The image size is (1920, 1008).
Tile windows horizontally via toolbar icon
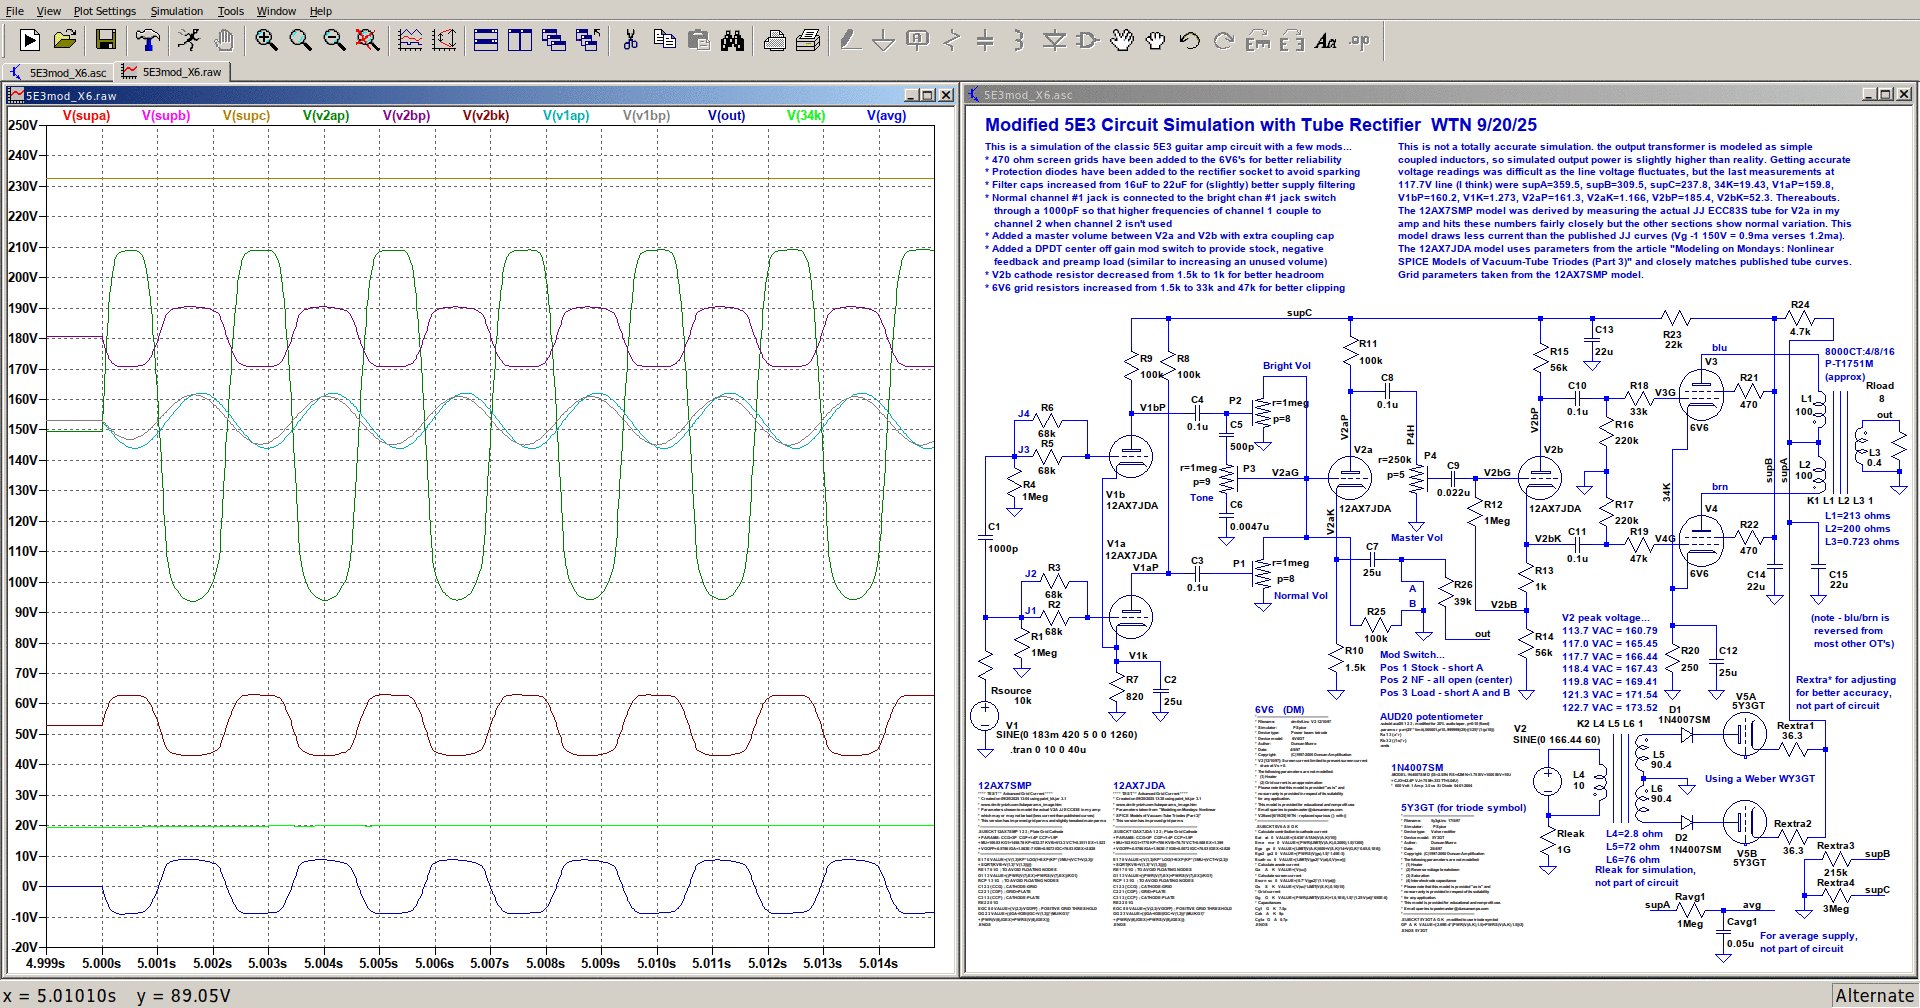click(x=486, y=40)
